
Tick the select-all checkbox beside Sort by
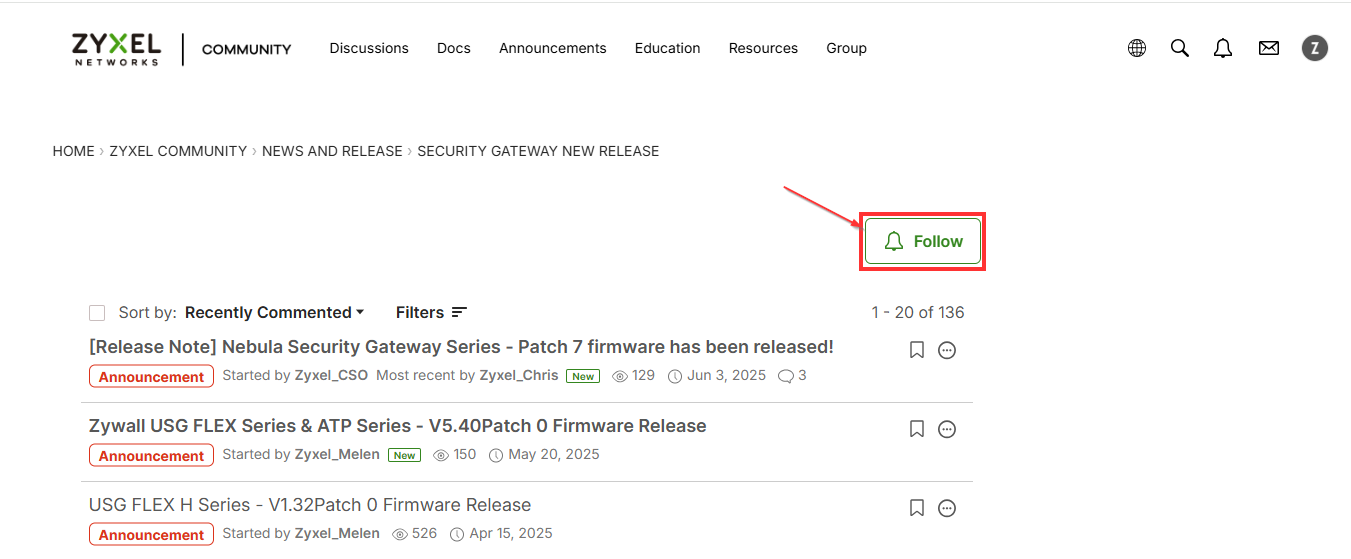pos(97,313)
